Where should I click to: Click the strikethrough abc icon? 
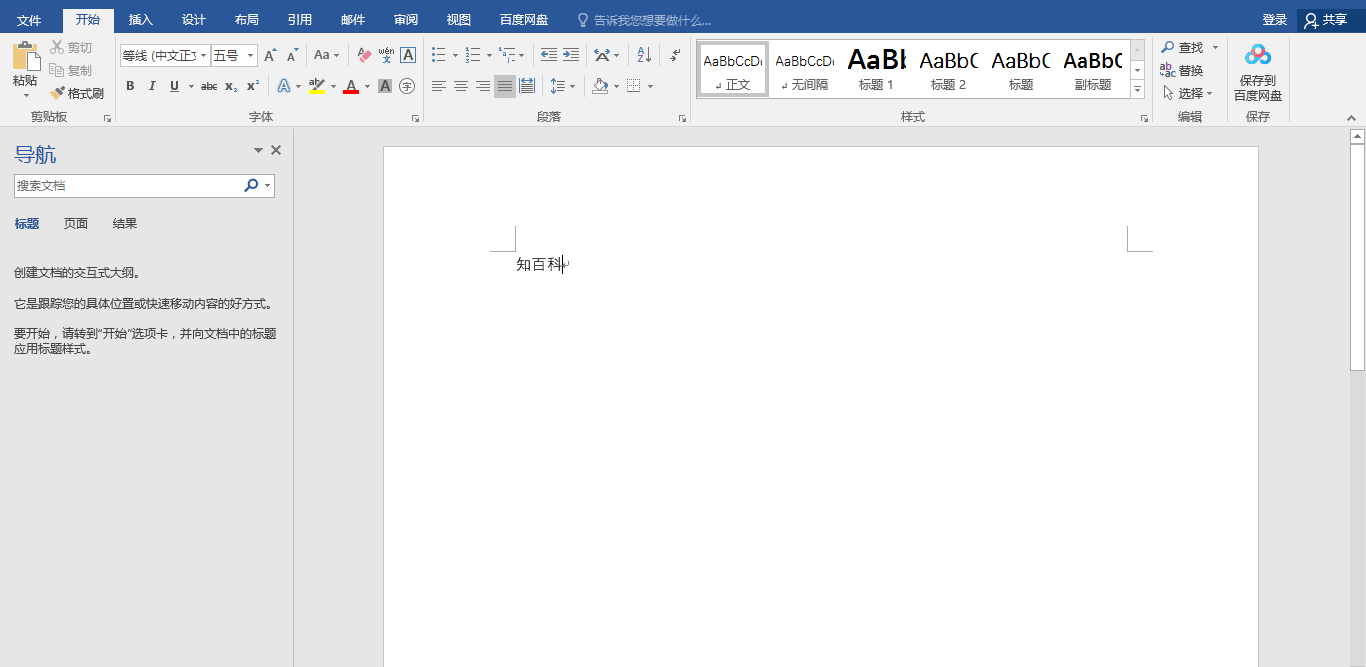pyautogui.click(x=209, y=86)
